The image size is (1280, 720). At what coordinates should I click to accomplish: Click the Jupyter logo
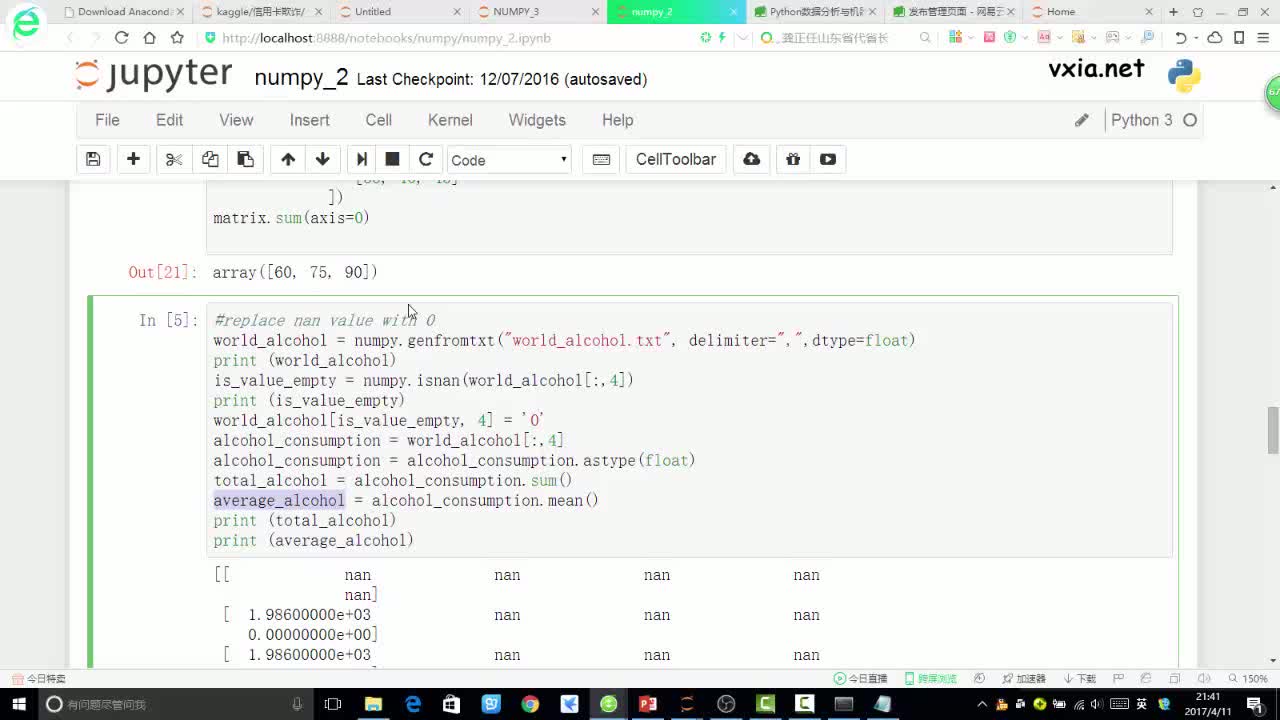[153, 76]
